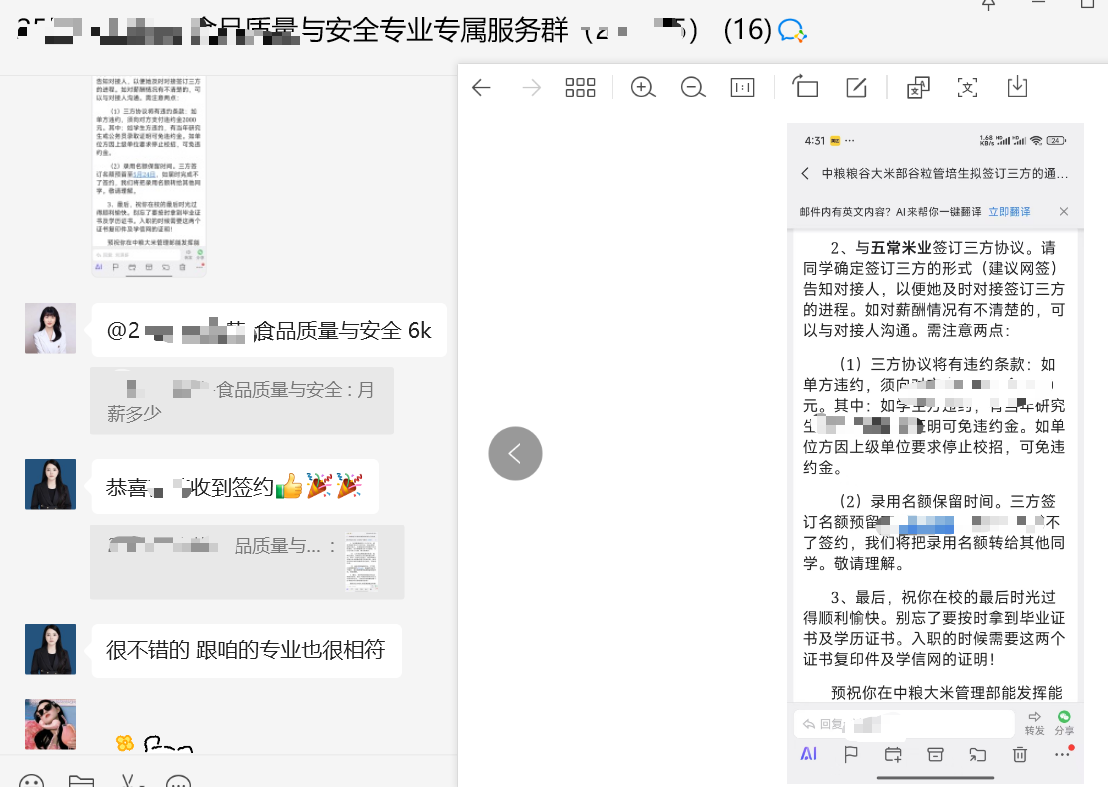Extract text from image with OCR
This screenshot has width=1108, height=787.
pyautogui.click(x=967, y=88)
